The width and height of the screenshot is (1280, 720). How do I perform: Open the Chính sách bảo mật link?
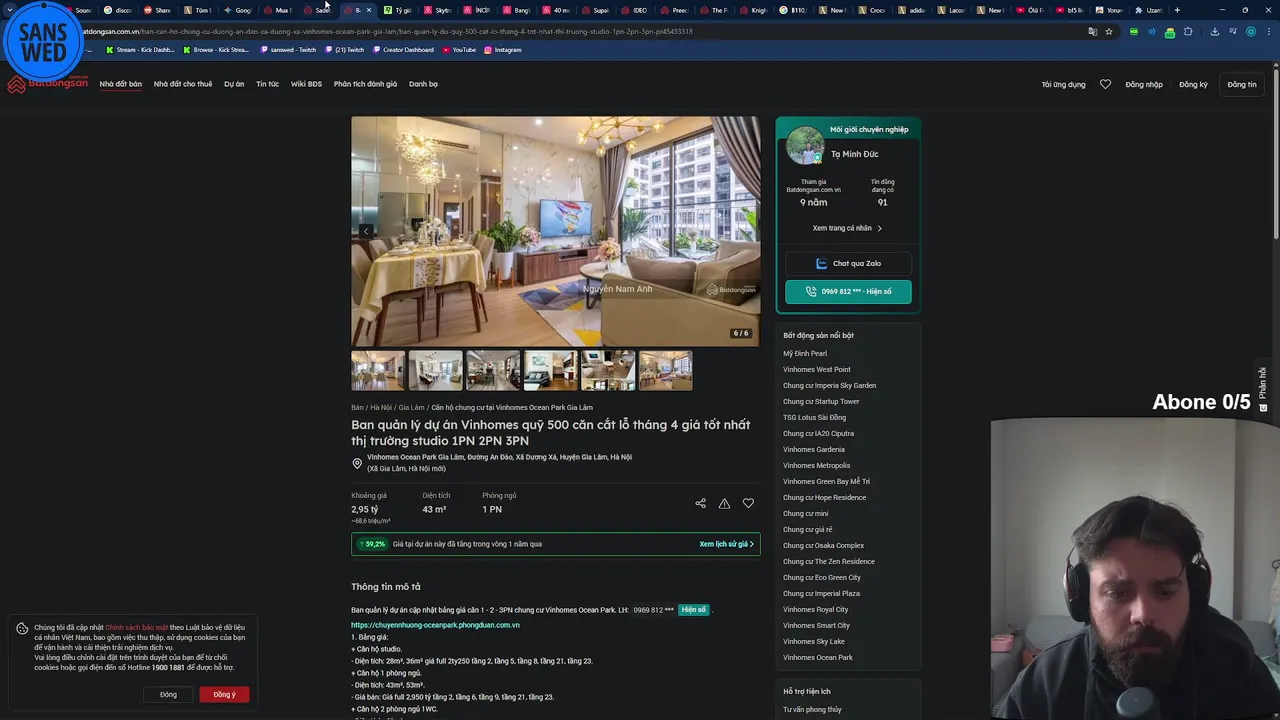(x=137, y=627)
